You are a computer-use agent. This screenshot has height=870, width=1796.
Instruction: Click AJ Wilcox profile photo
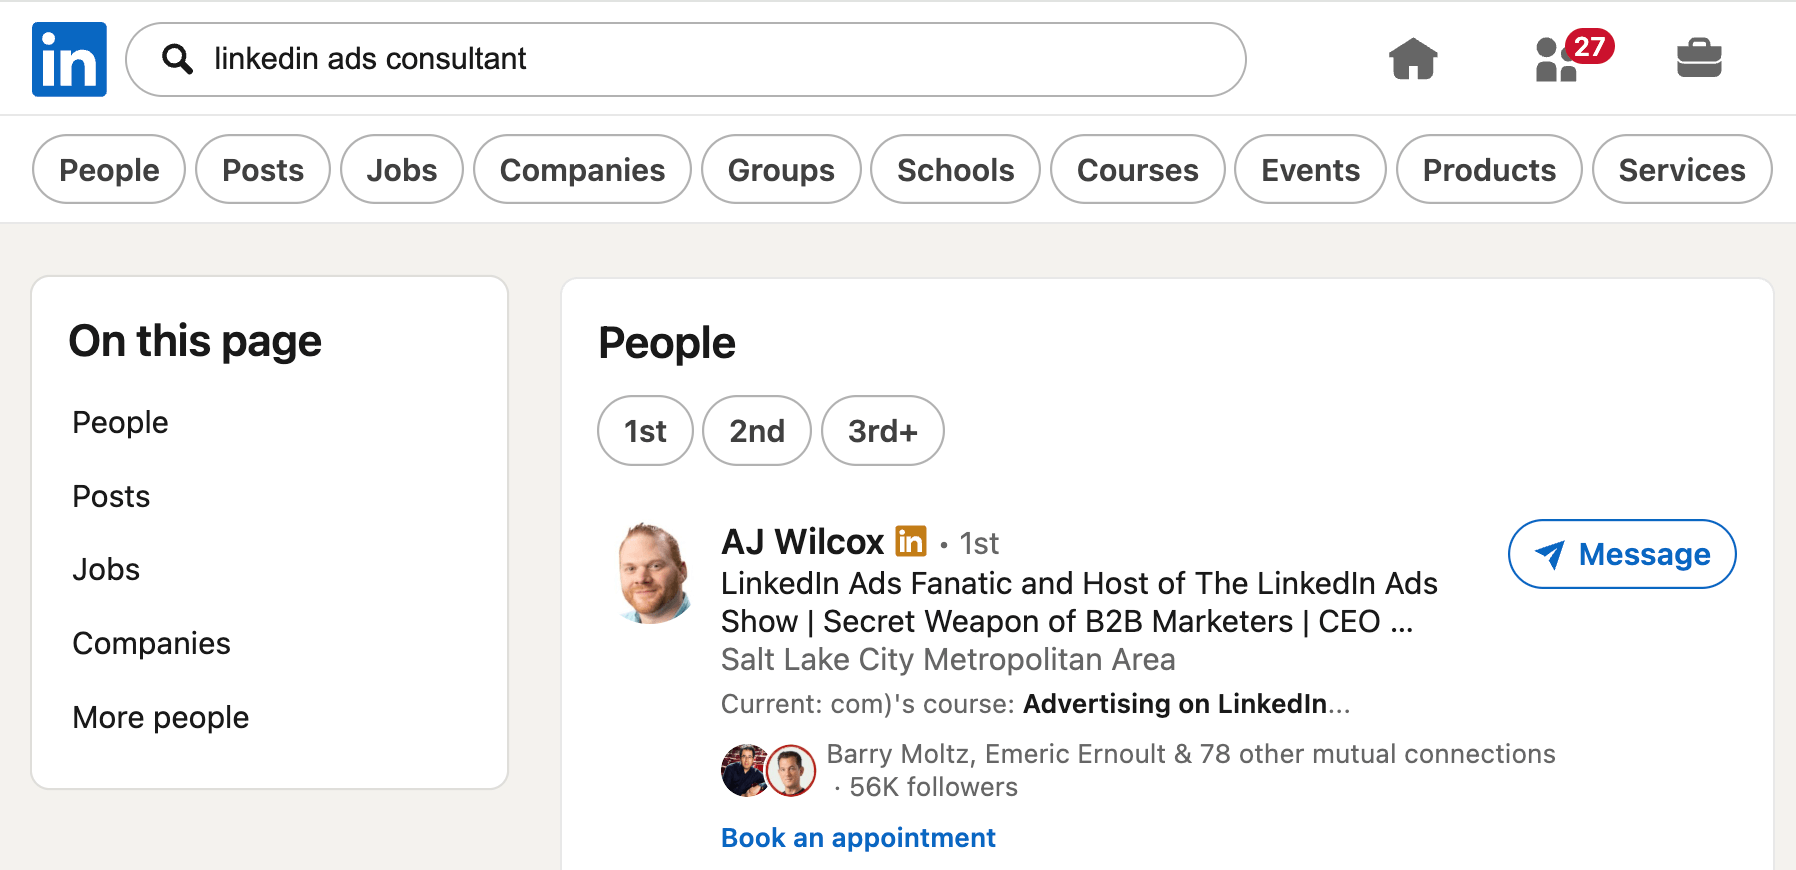[655, 572]
